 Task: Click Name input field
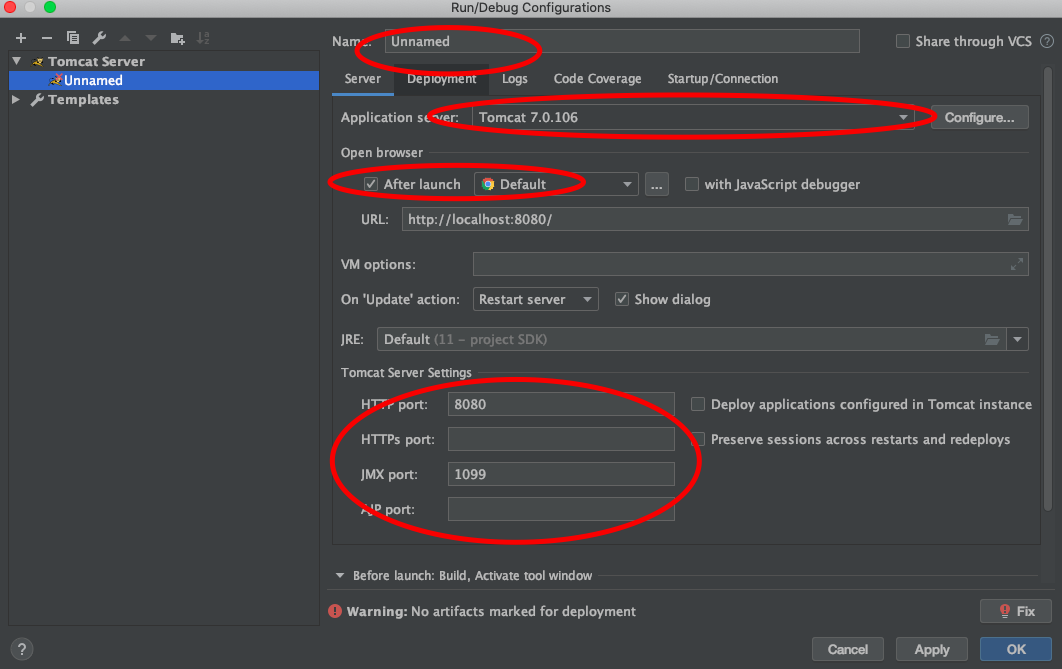click(622, 41)
